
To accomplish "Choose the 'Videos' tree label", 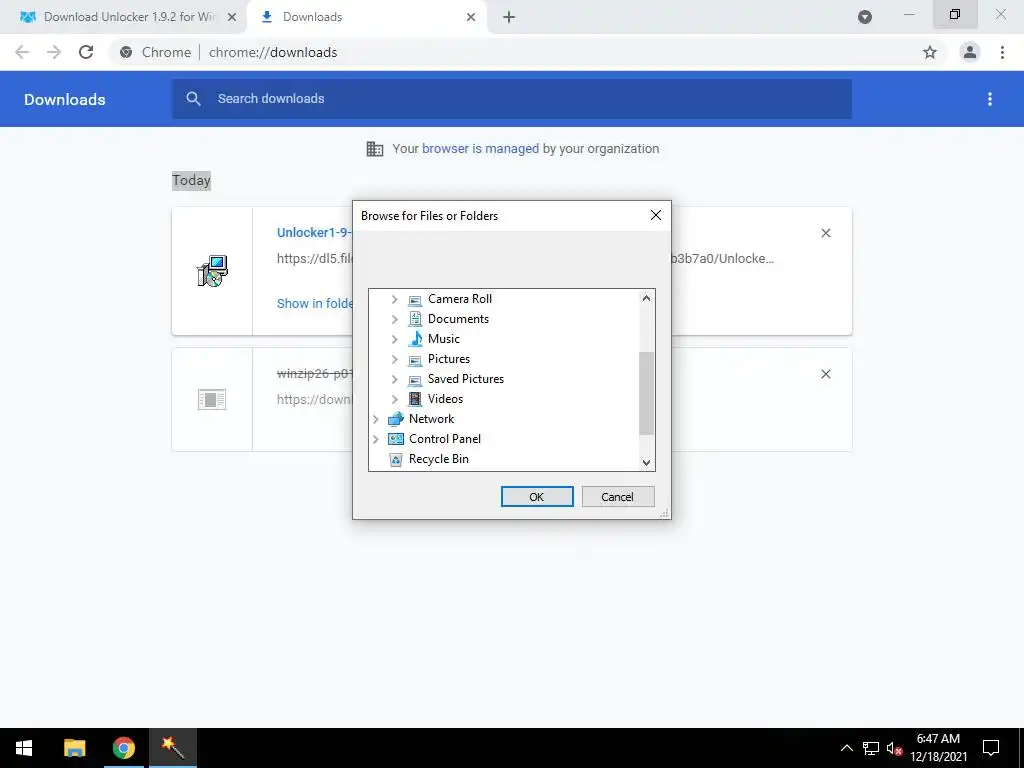I will 445,399.
